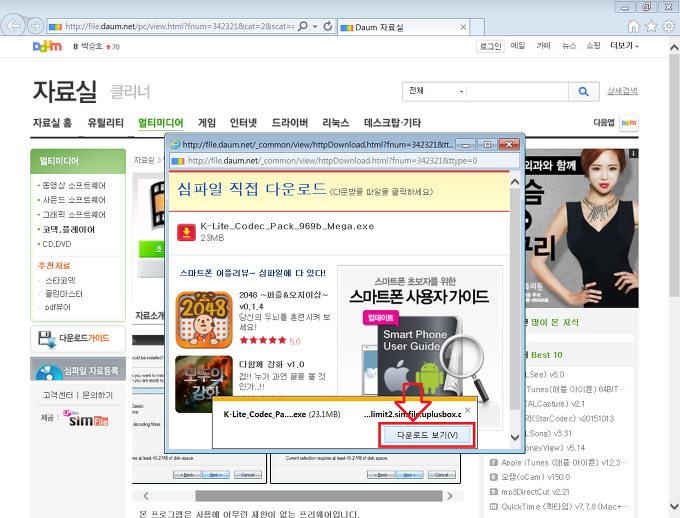
Task: Open 그래픽 소프트웨어 in sidebar
Action: pos(74,215)
